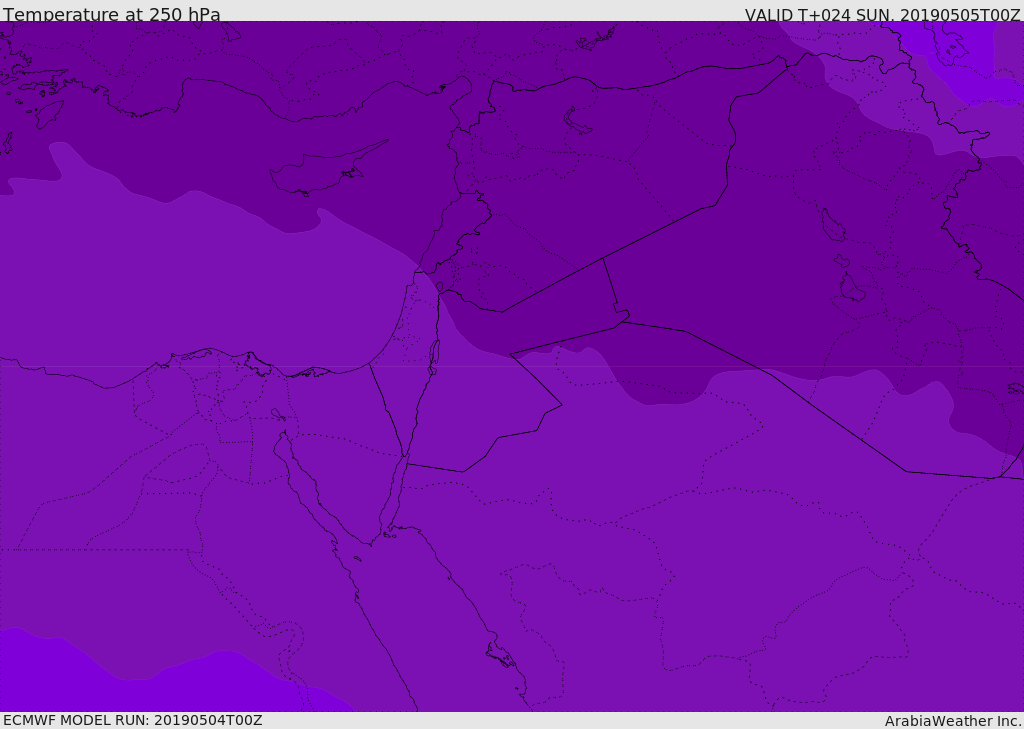
Task: Click the Temperature at 250 hPa title
Action: [x=111, y=14]
